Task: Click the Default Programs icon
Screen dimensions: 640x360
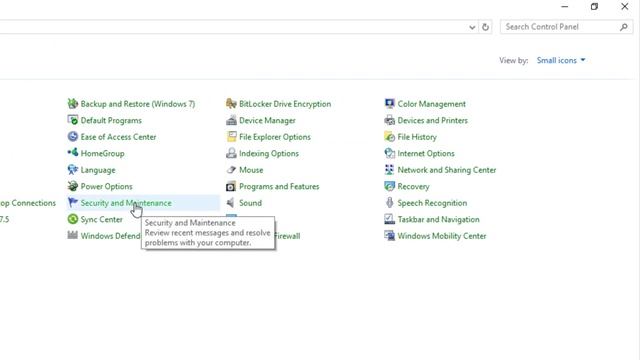Action: 73,120
